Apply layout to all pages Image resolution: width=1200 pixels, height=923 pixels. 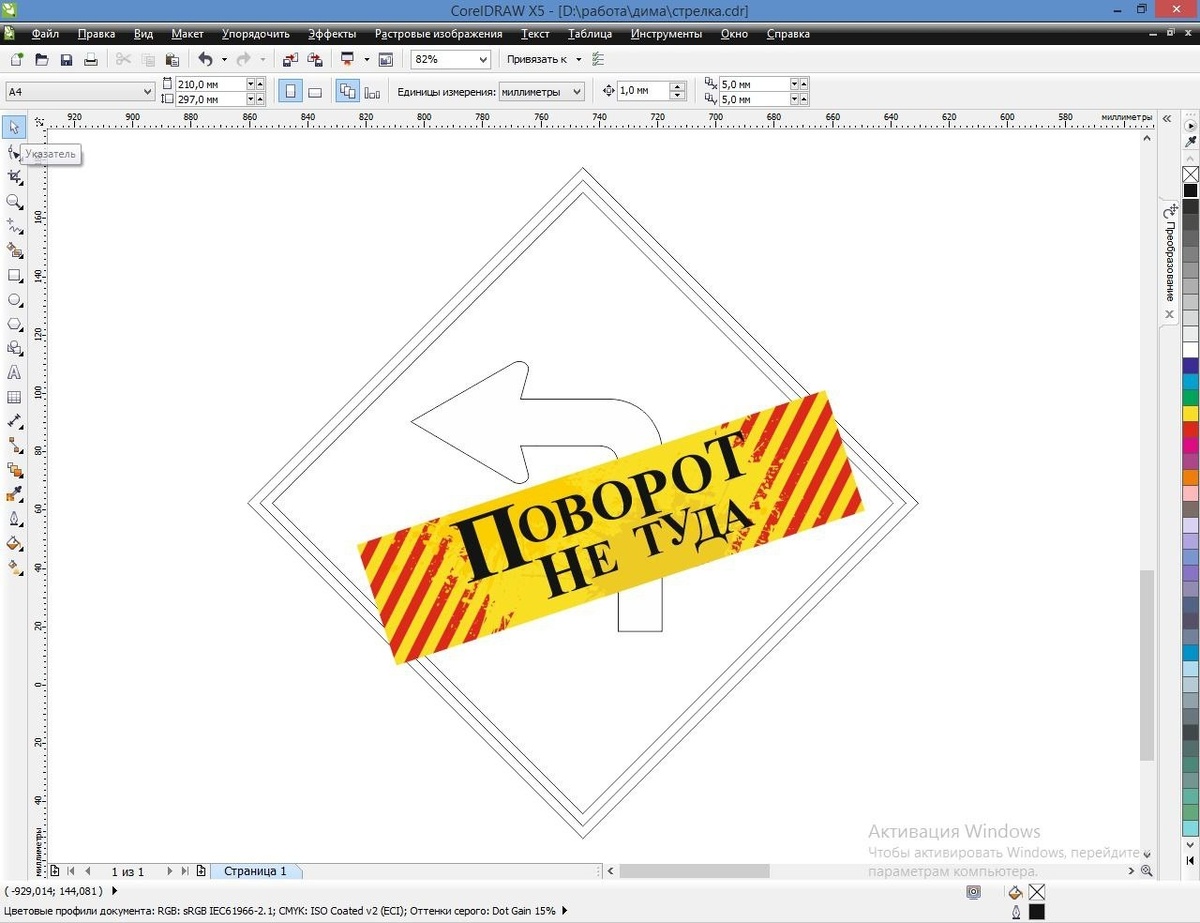pos(348,92)
